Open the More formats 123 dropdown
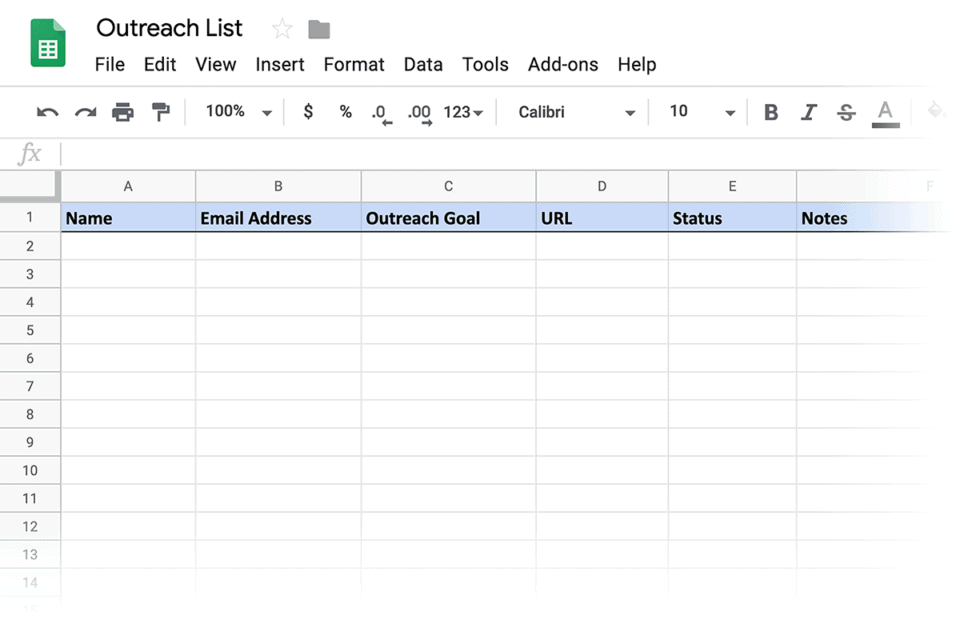The width and height of the screenshot is (960, 620). point(461,111)
